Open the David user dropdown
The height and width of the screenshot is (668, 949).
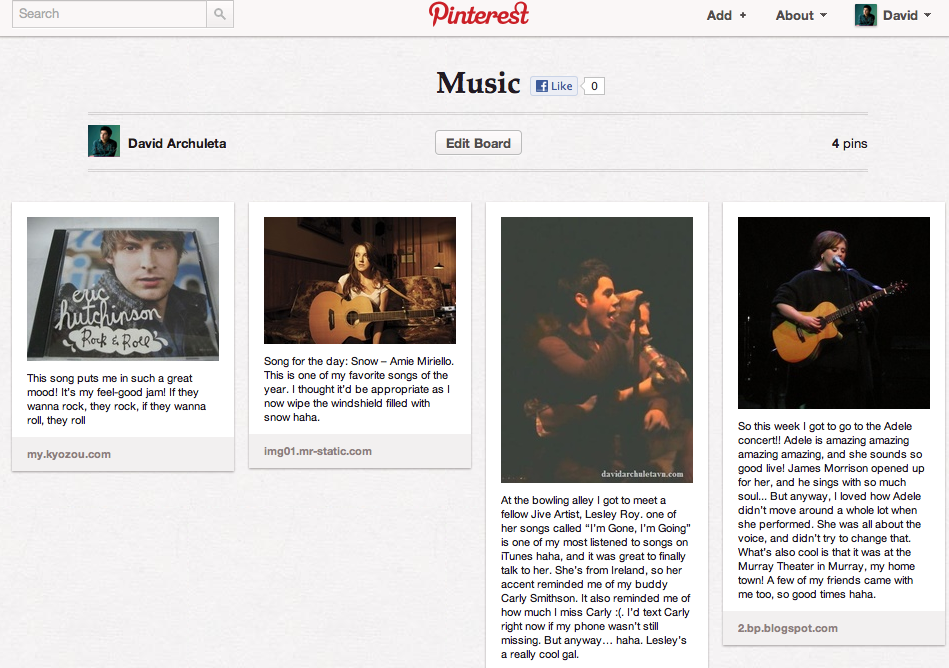907,15
